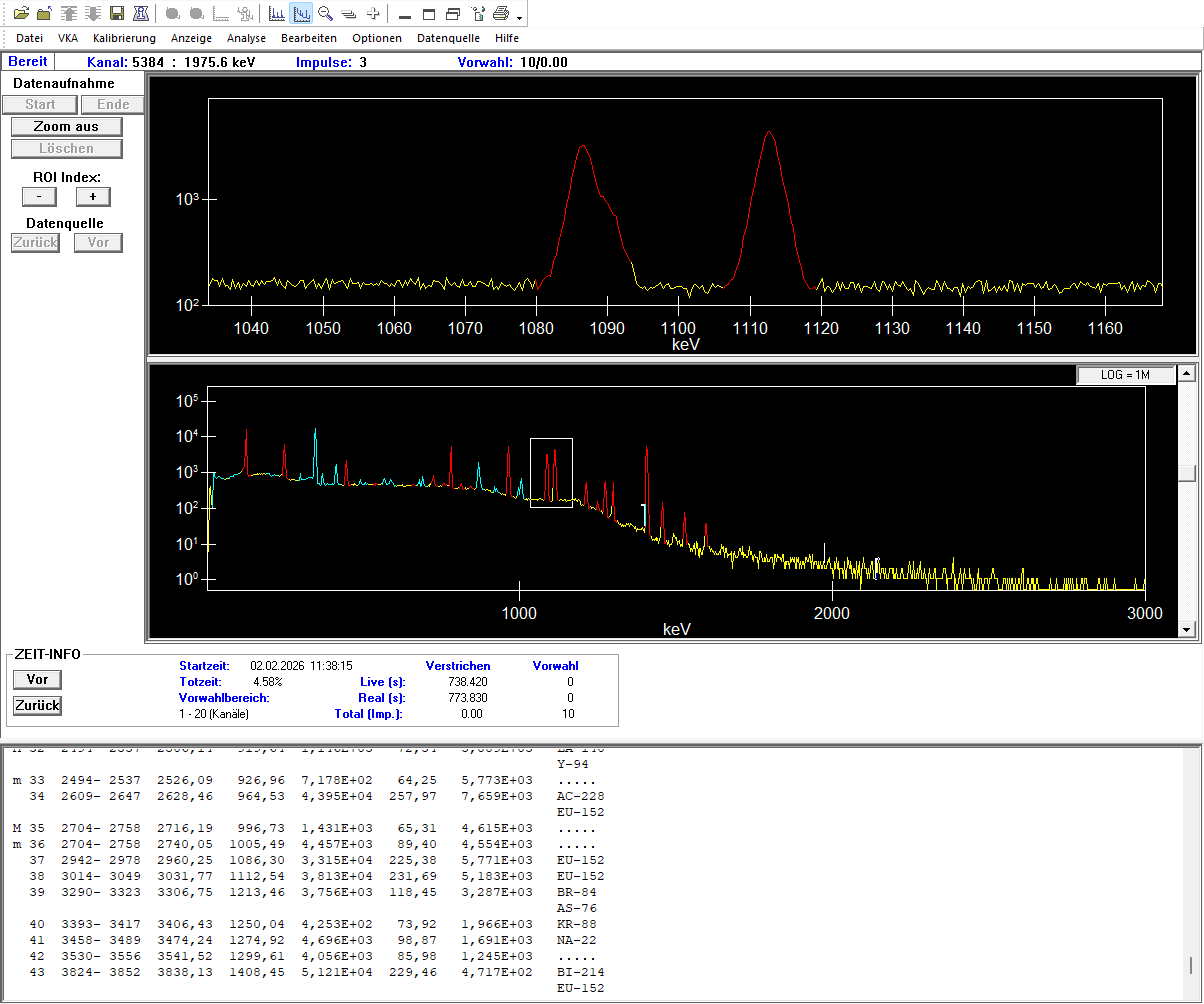Click the spectrum panel scroll up arrow
The width and height of the screenshot is (1204, 1004).
1187,374
